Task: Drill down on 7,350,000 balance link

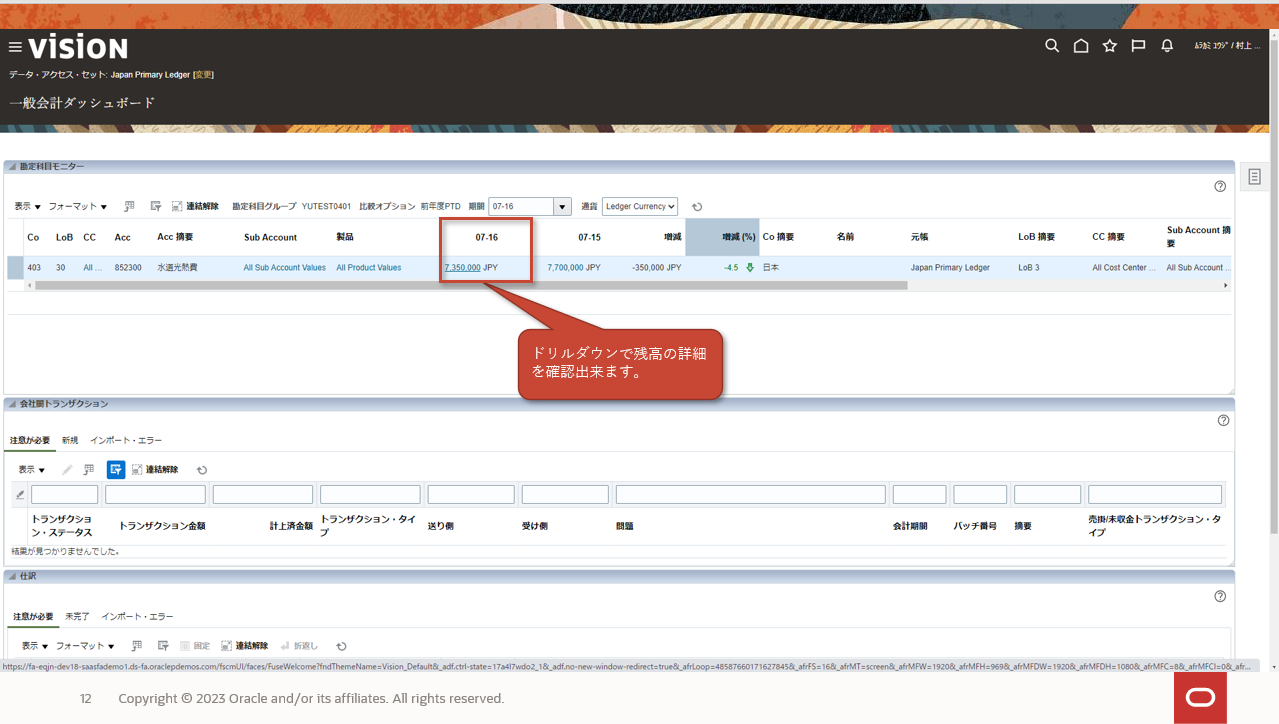Action: coord(462,268)
